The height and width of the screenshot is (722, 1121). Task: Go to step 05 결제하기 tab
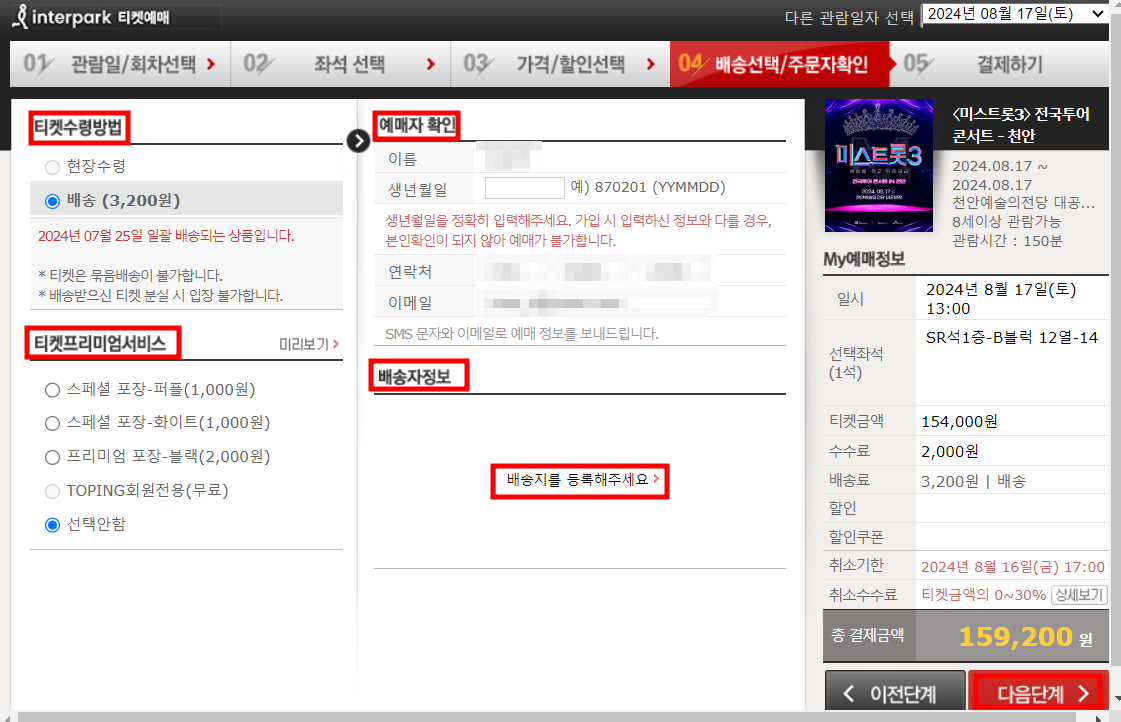coord(999,64)
